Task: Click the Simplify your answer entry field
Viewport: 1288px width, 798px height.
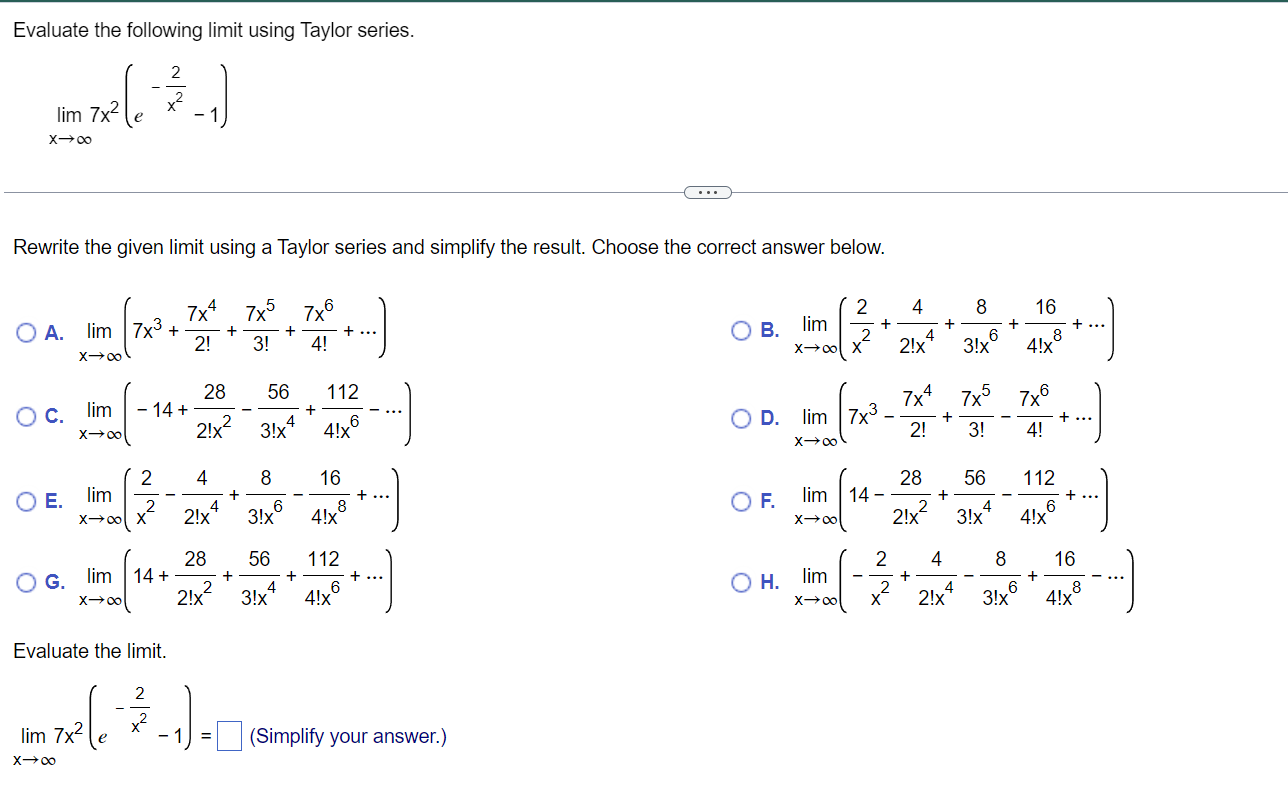Action: 230,735
